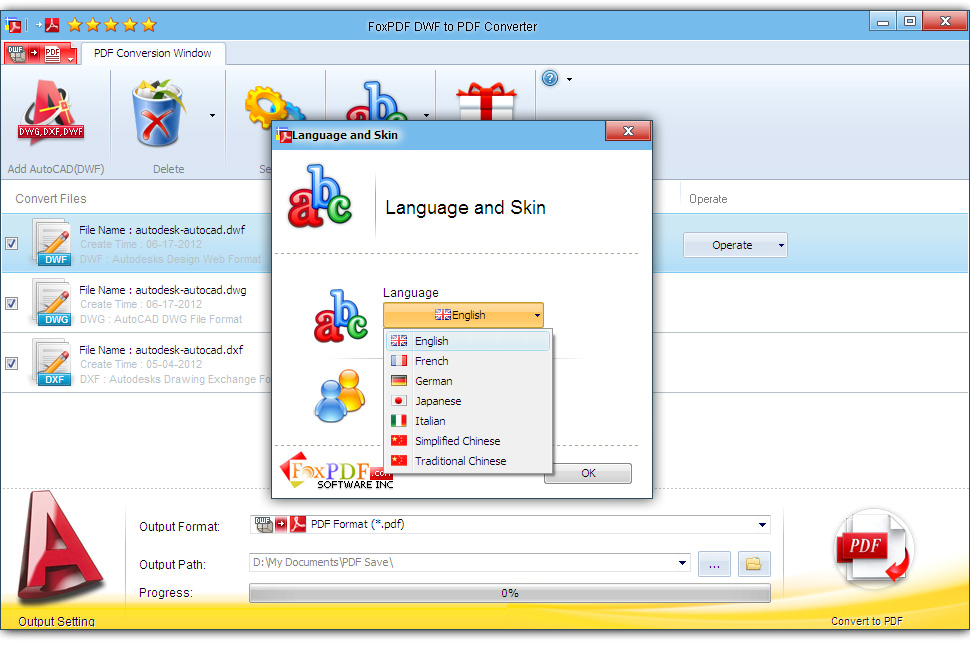Choose Simplified Chinese from the language list
This screenshot has width=970, height=645.
tap(468, 441)
